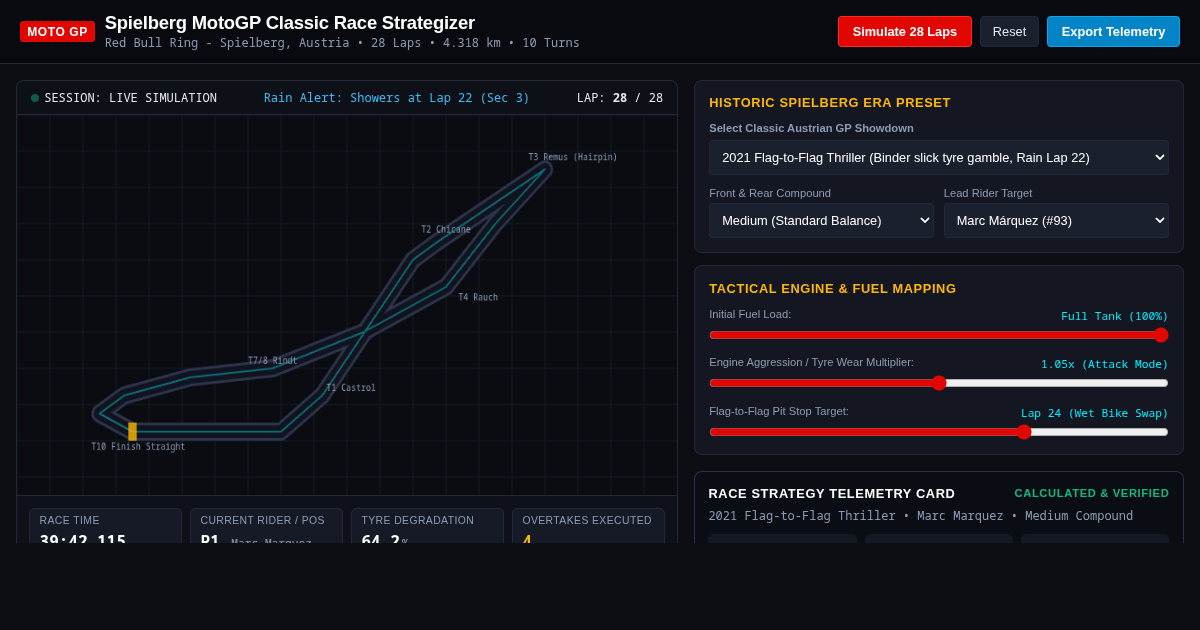Click 'Historic Spielberg Era Preset' heading
1200x630 pixels.
click(x=830, y=102)
